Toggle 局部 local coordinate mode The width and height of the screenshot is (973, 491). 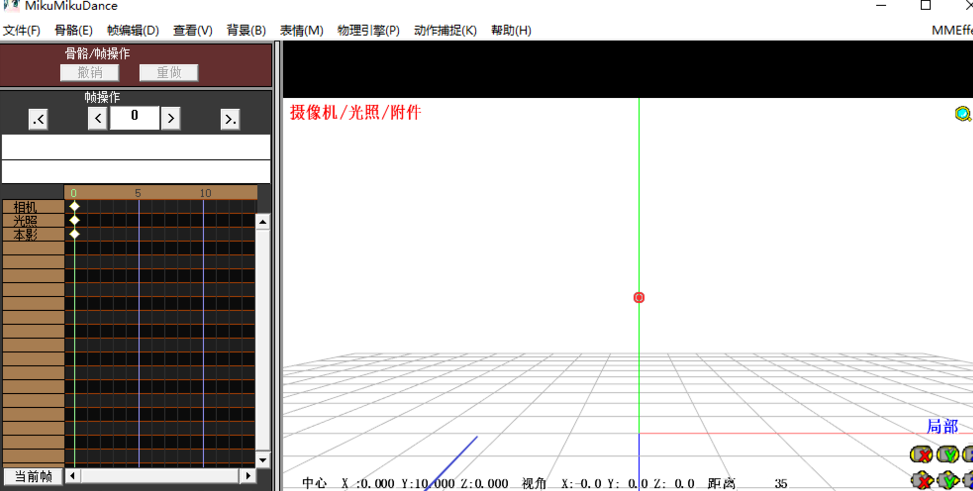tap(942, 426)
